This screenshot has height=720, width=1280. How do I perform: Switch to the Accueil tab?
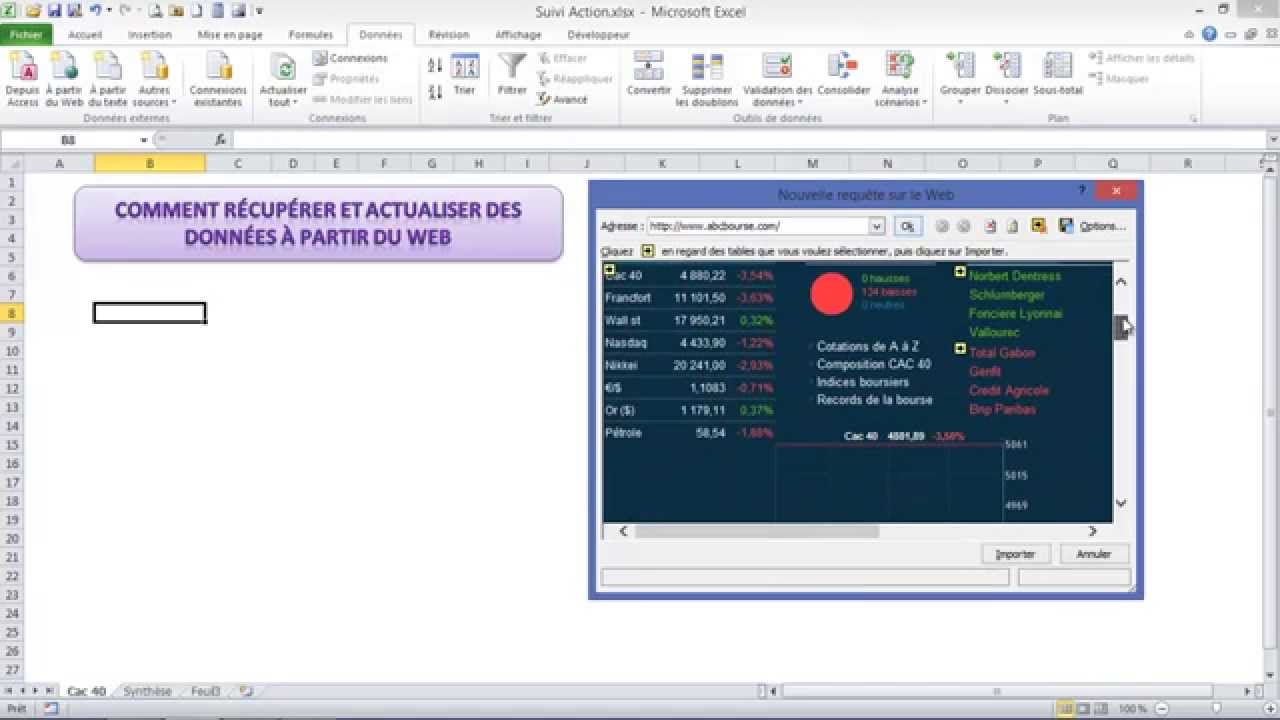(x=85, y=35)
